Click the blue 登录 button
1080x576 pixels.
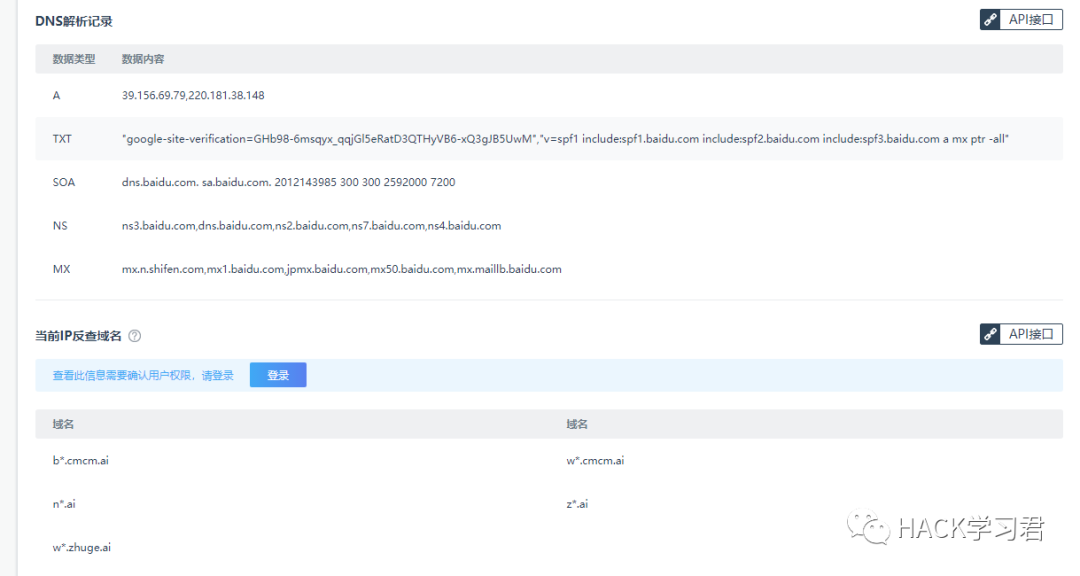(x=278, y=375)
